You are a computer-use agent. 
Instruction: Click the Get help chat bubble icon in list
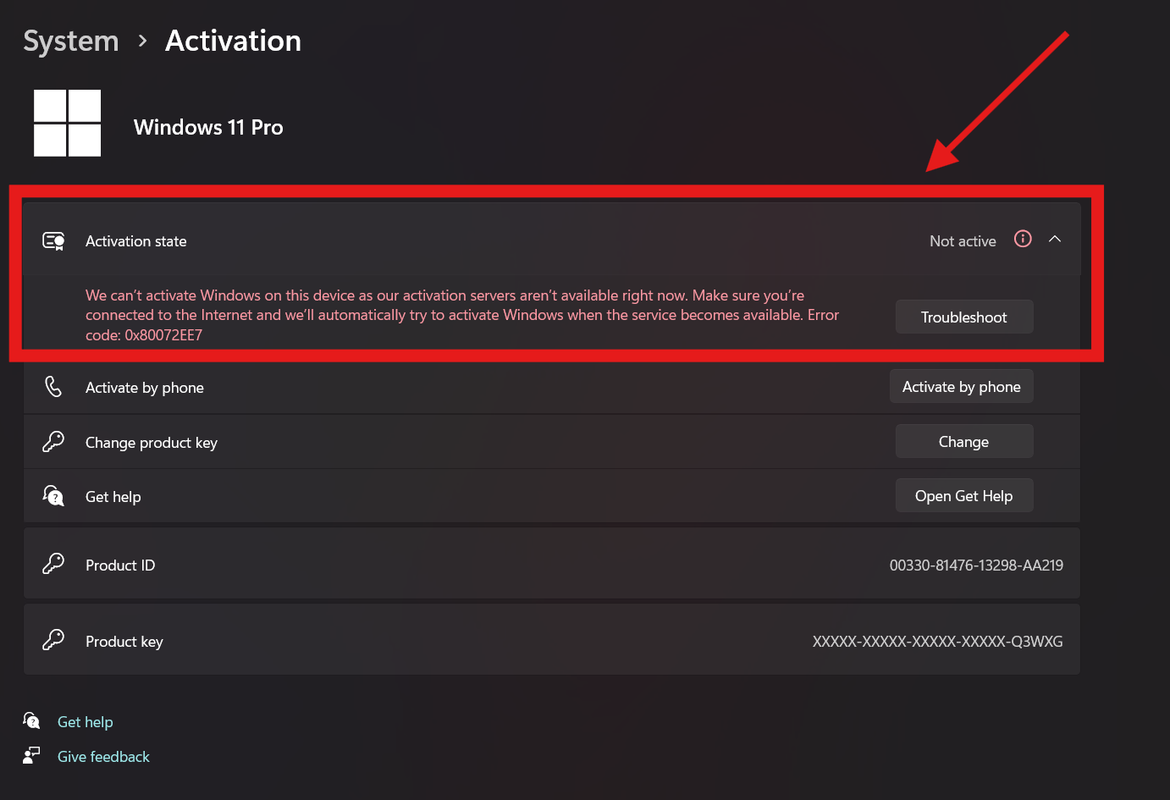54,496
